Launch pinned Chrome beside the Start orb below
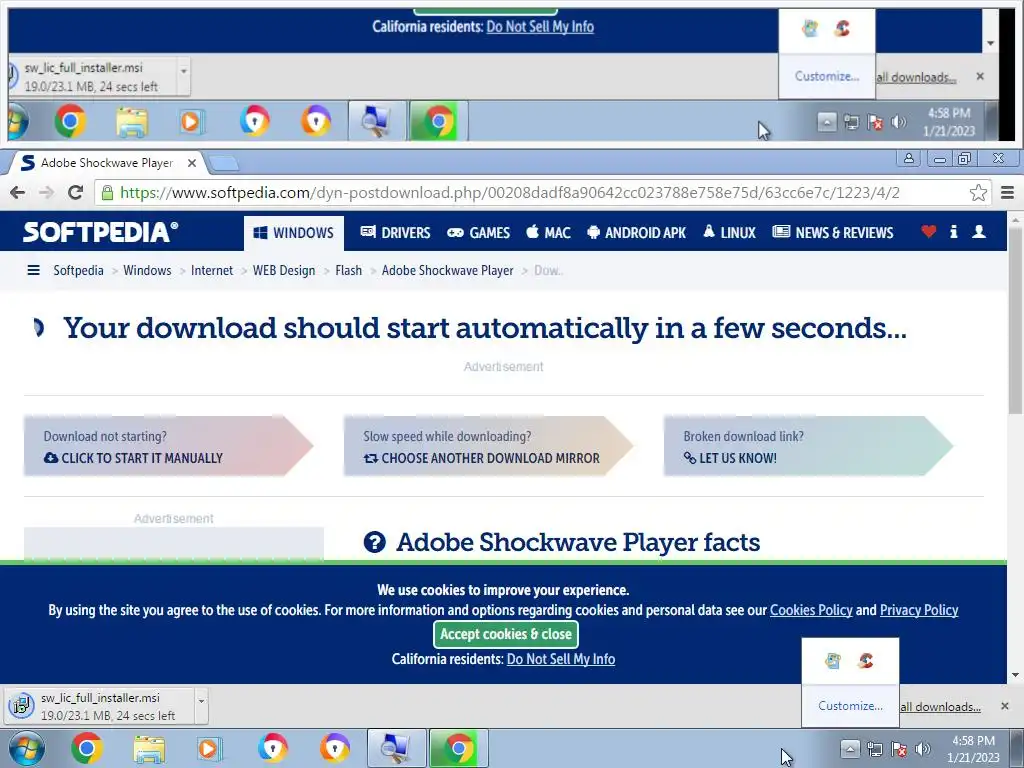 coord(86,748)
